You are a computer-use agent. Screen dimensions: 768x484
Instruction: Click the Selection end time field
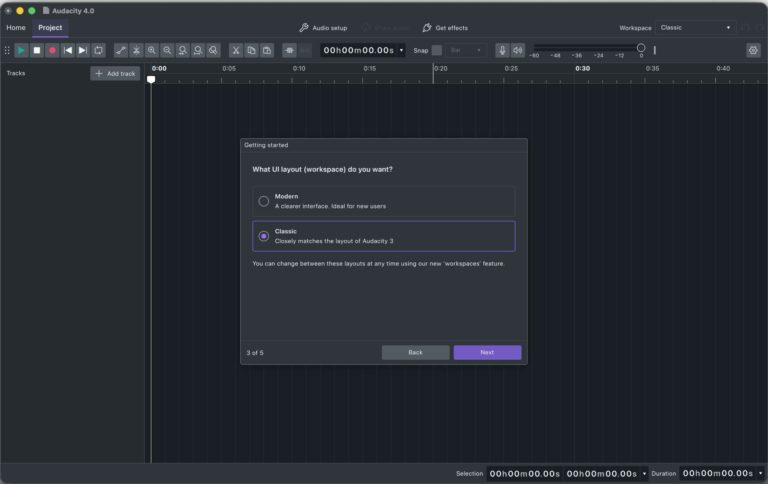point(601,474)
